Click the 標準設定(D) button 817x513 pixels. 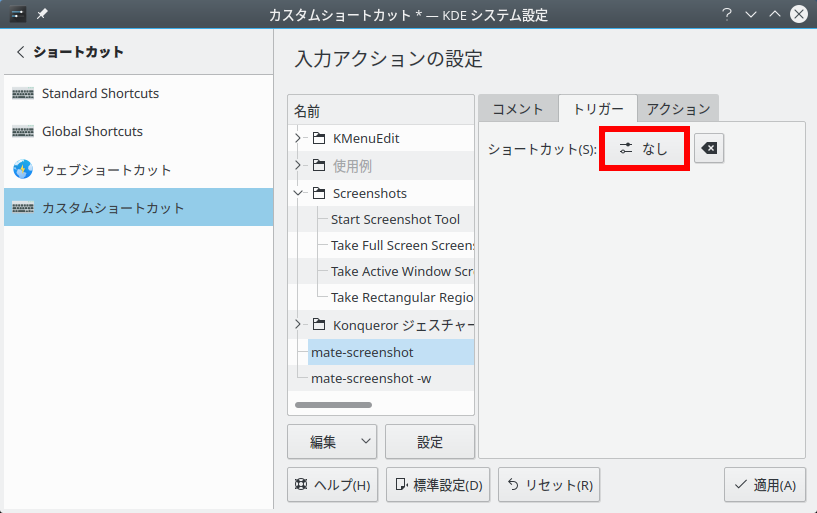click(x=438, y=485)
